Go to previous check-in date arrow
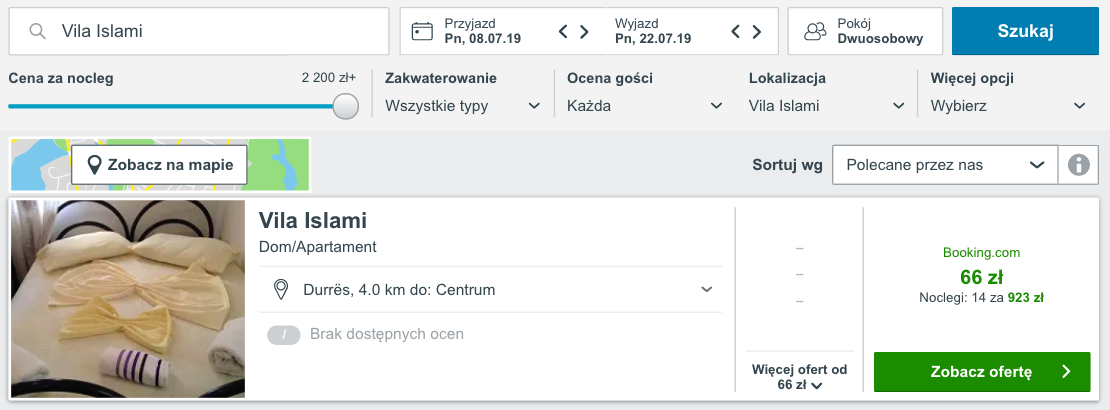The height and width of the screenshot is (410, 1110). coord(563,31)
